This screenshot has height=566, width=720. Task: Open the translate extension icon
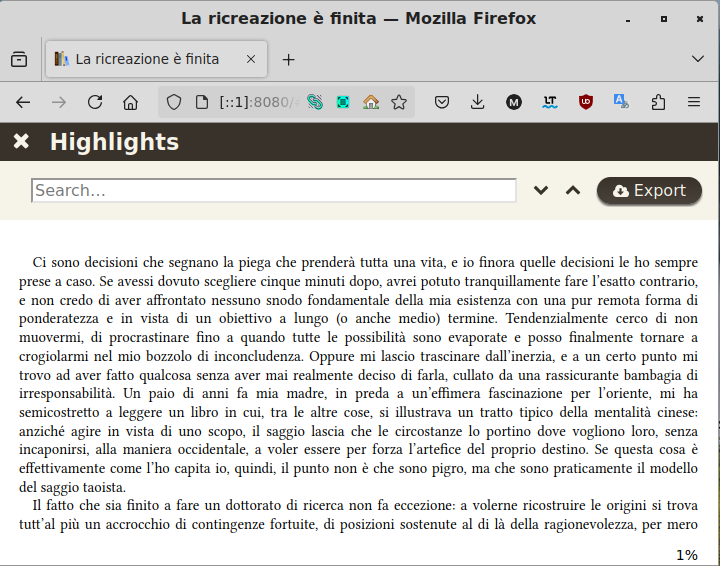[621, 102]
